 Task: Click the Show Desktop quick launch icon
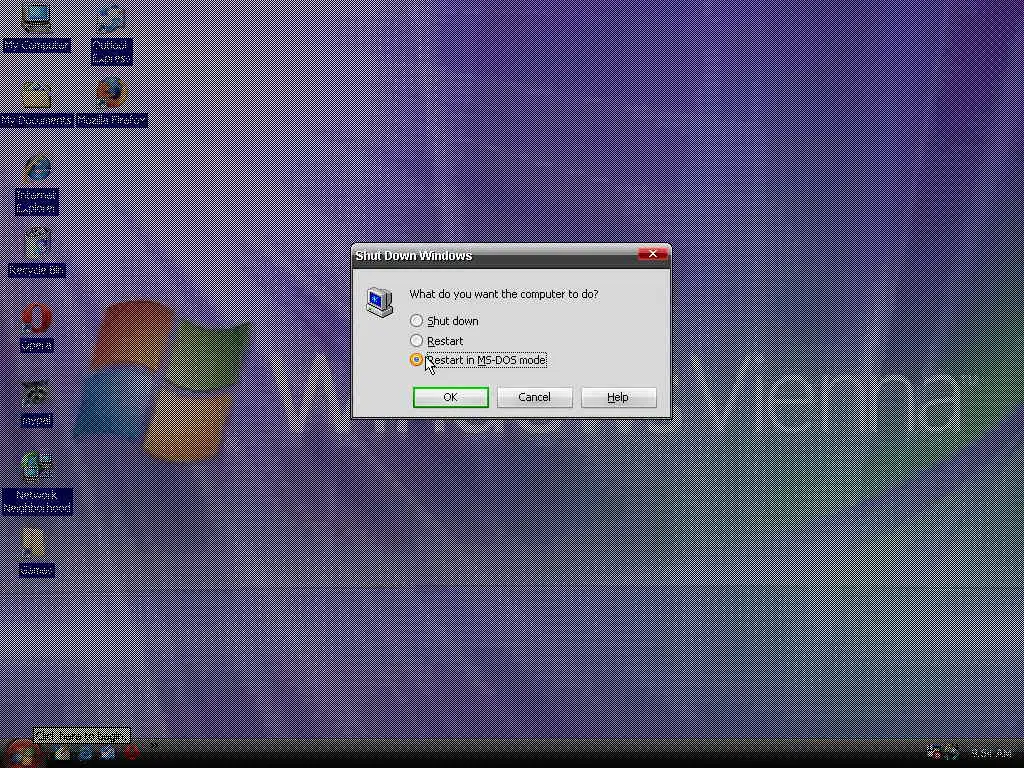point(63,754)
